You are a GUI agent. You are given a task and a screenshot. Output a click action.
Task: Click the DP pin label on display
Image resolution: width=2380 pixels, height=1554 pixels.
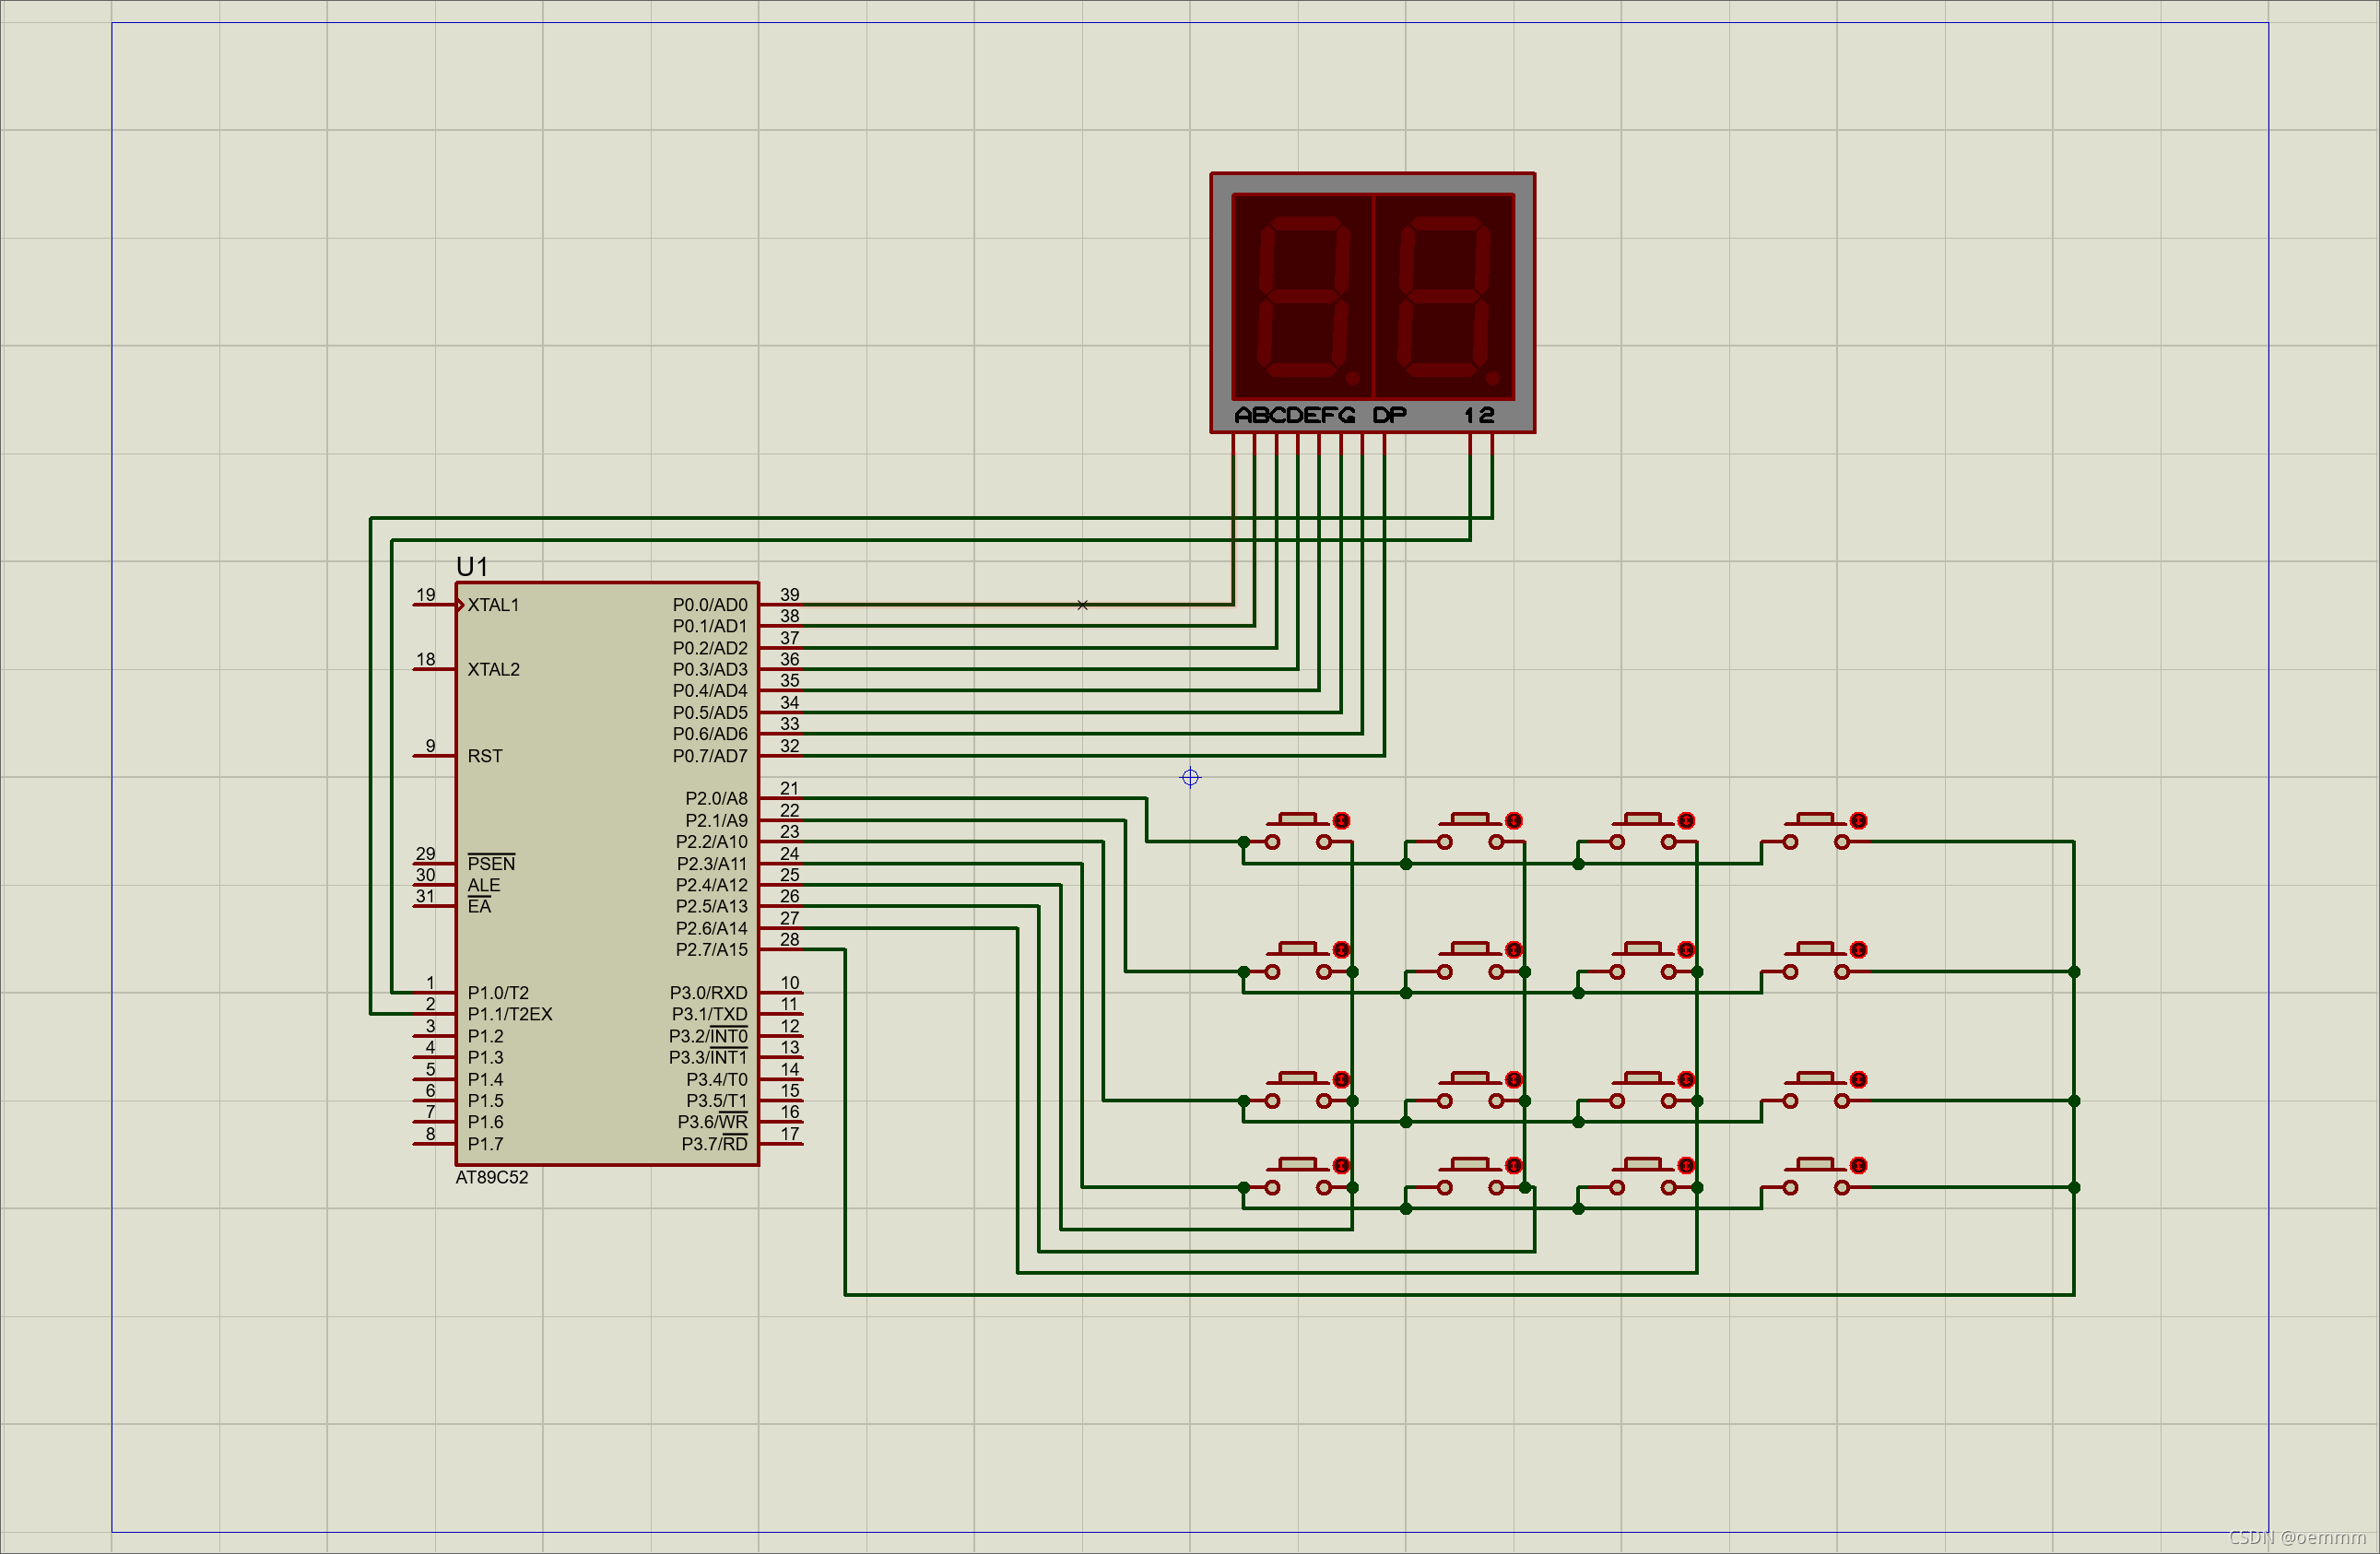pos(1389,415)
